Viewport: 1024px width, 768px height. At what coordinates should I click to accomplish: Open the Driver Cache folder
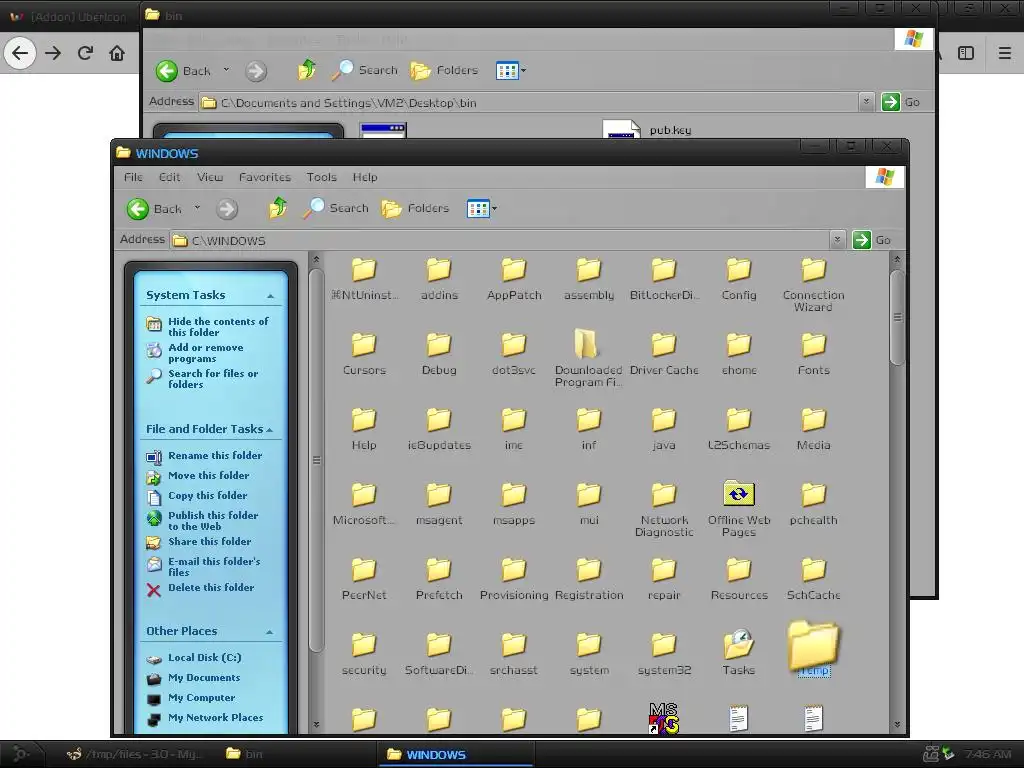664,354
